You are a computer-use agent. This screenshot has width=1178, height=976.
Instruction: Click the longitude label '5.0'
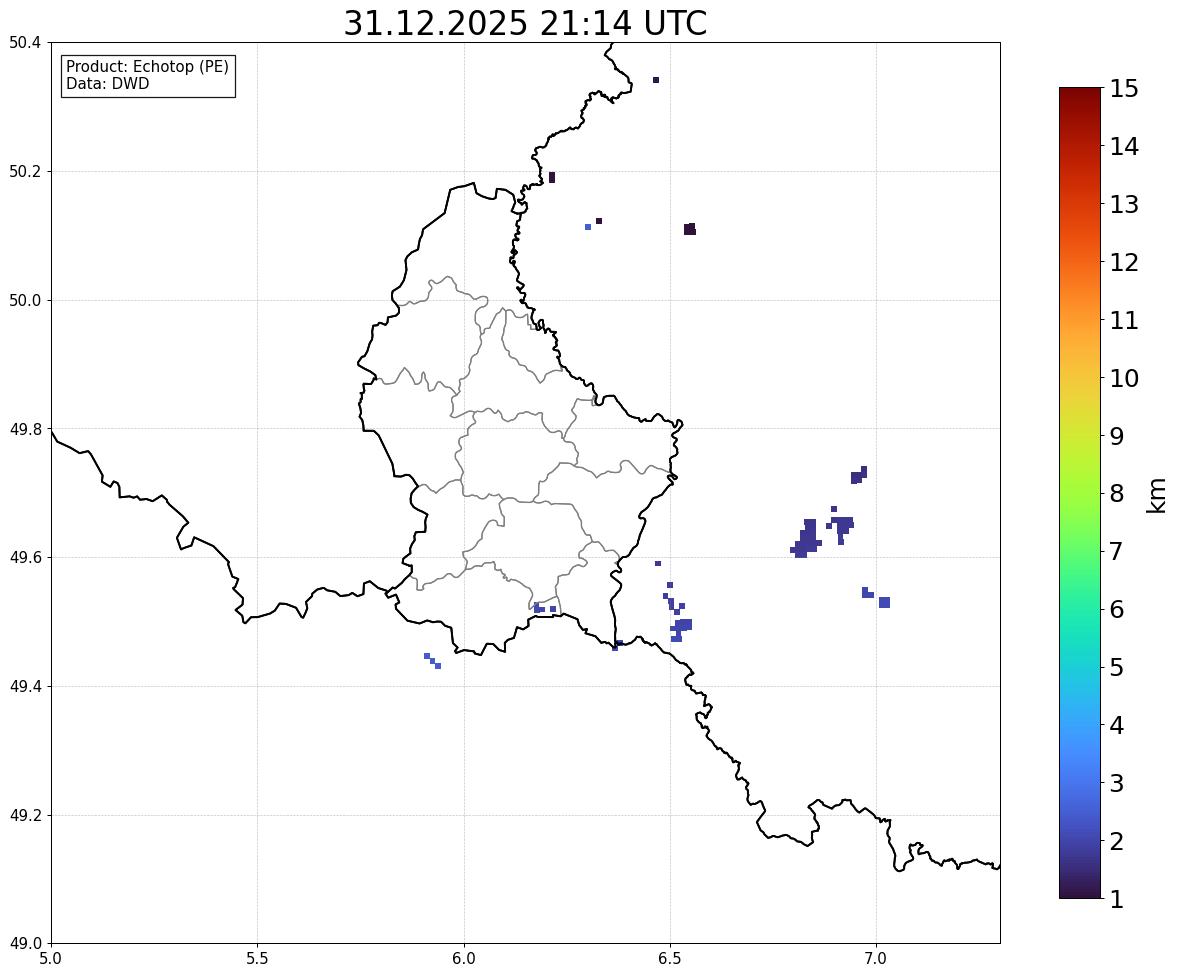[51, 959]
